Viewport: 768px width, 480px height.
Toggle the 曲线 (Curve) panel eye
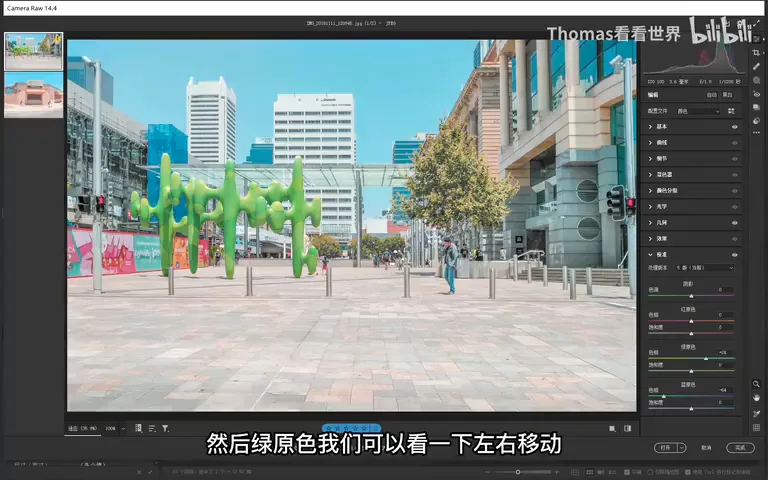(x=735, y=143)
